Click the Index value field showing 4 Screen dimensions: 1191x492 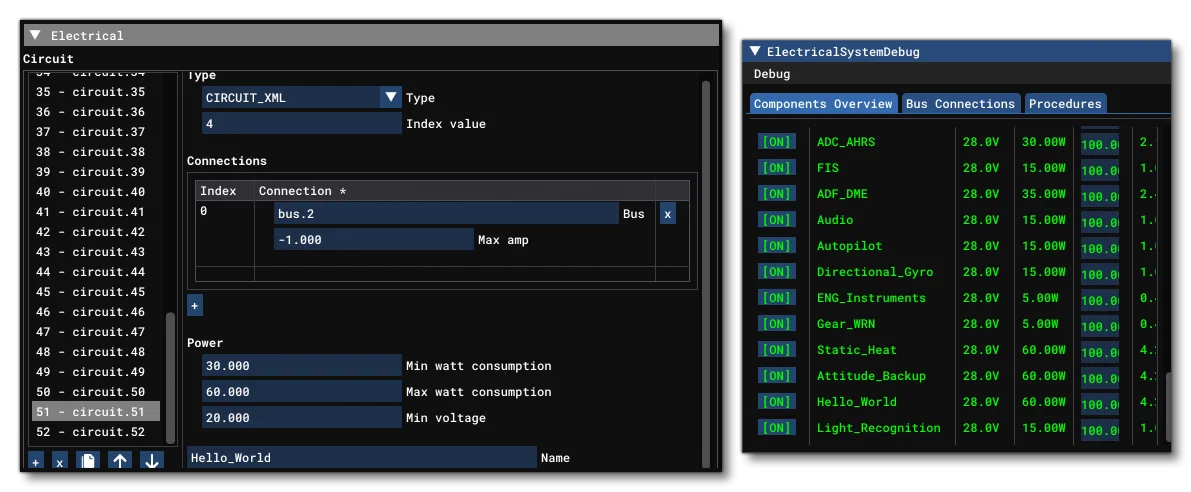point(302,123)
